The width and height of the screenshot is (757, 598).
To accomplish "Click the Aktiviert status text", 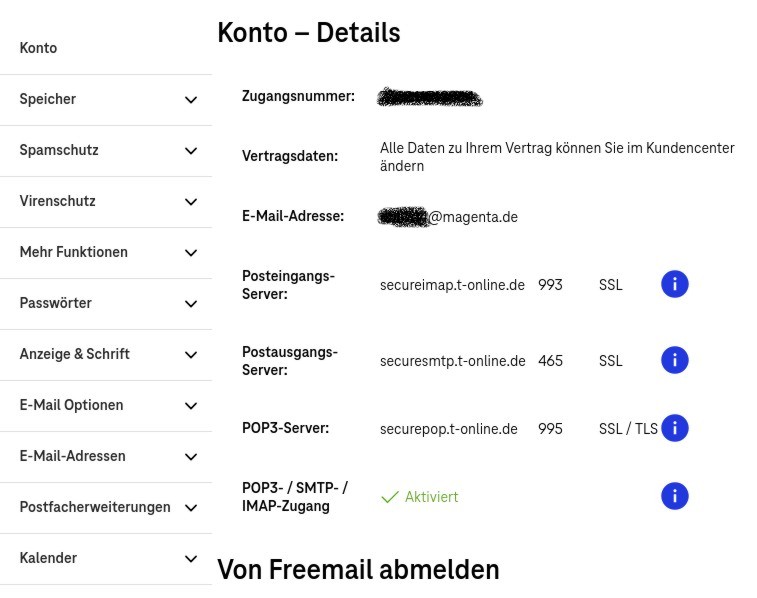I will coord(431,497).
